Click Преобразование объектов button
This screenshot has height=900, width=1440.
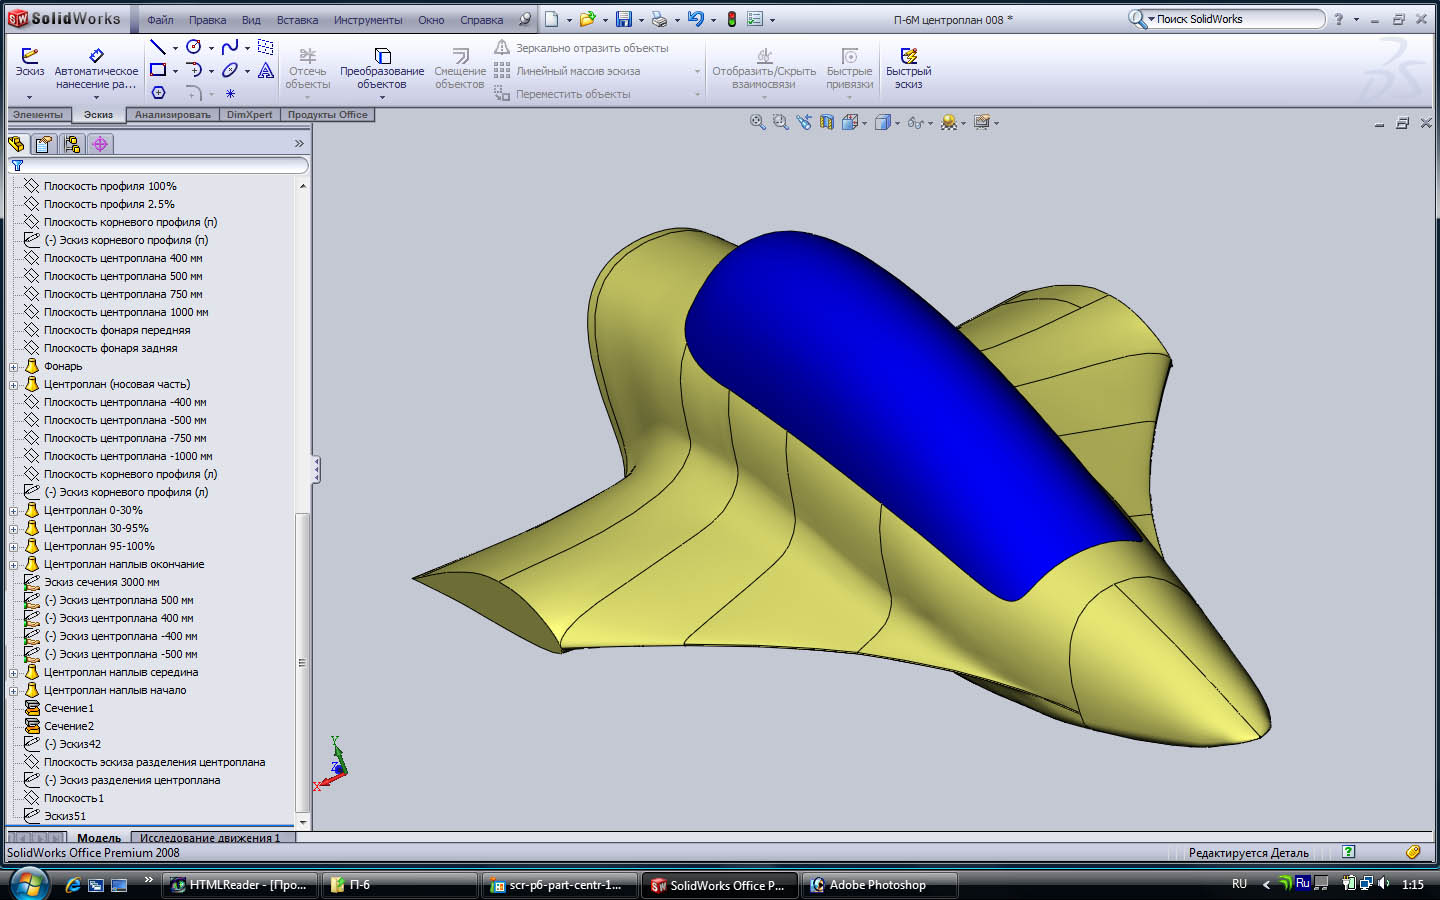point(382,68)
